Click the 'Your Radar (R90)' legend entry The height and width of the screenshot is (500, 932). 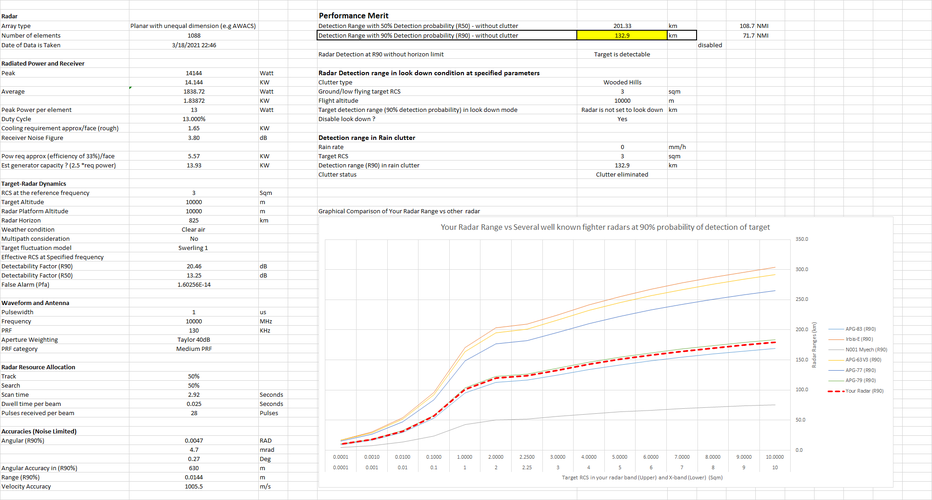click(x=857, y=391)
